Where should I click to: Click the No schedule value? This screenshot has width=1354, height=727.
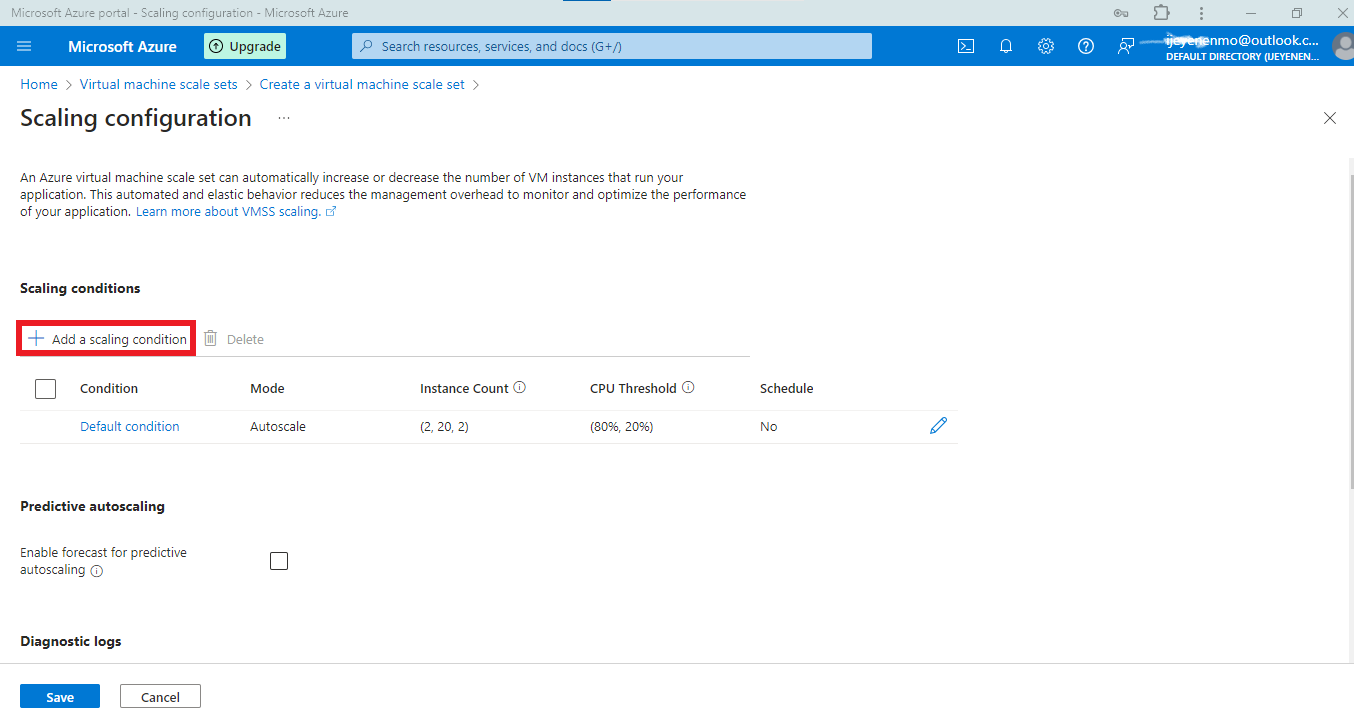[x=768, y=426]
